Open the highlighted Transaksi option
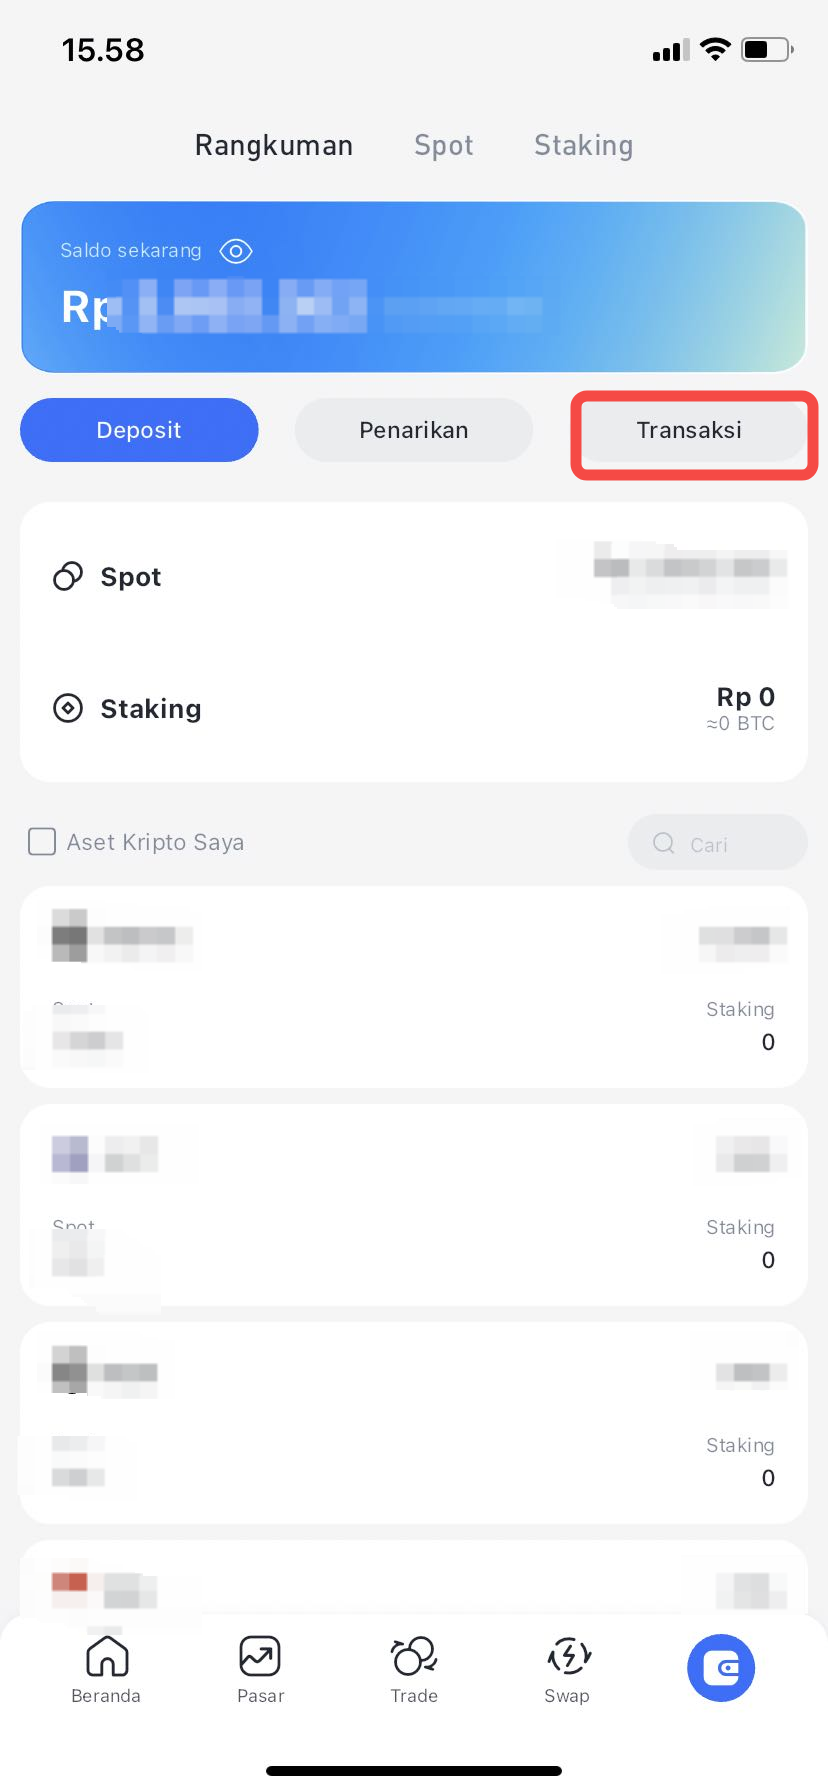 click(690, 430)
